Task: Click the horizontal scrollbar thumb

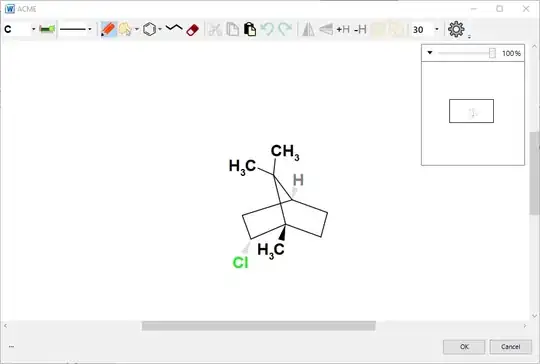Action: coord(259,326)
